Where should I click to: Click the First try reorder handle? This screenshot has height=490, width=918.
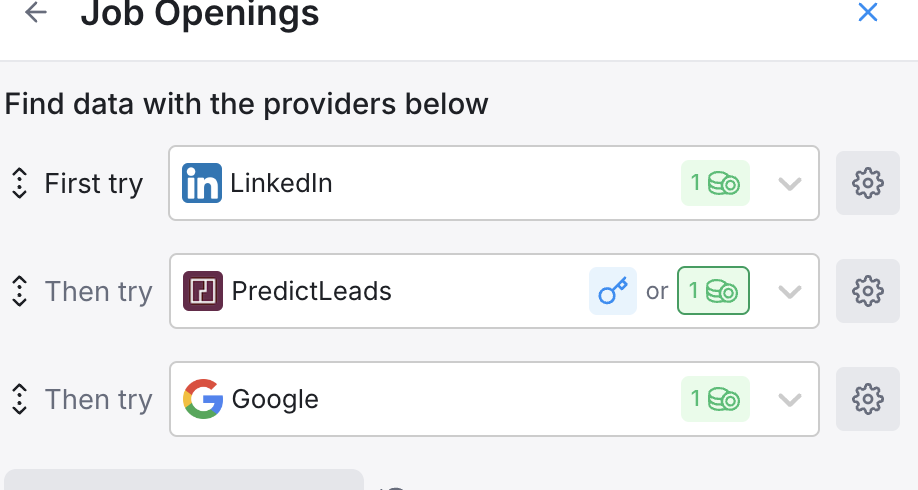coord(19,183)
